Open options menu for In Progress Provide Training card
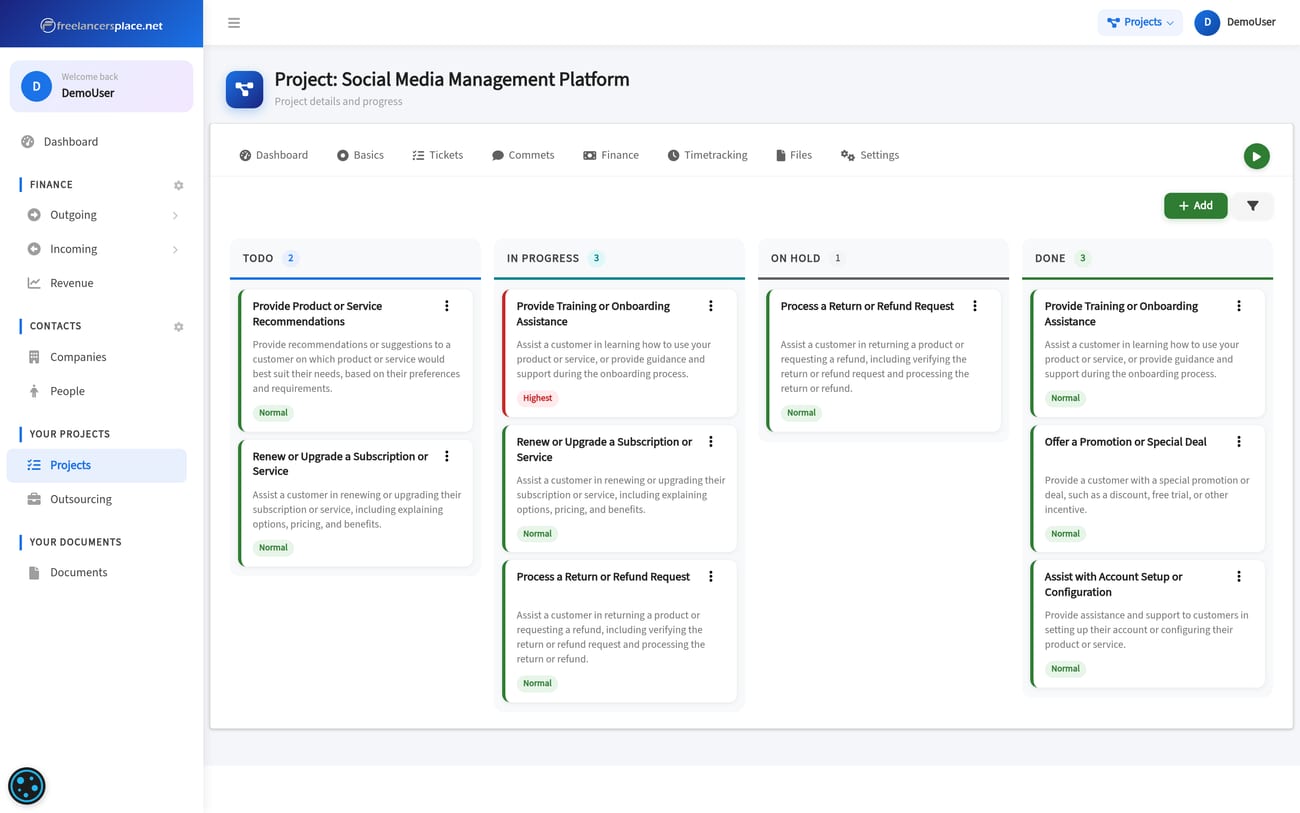1300x813 pixels. pyautogui.click(x=711, y=306)
